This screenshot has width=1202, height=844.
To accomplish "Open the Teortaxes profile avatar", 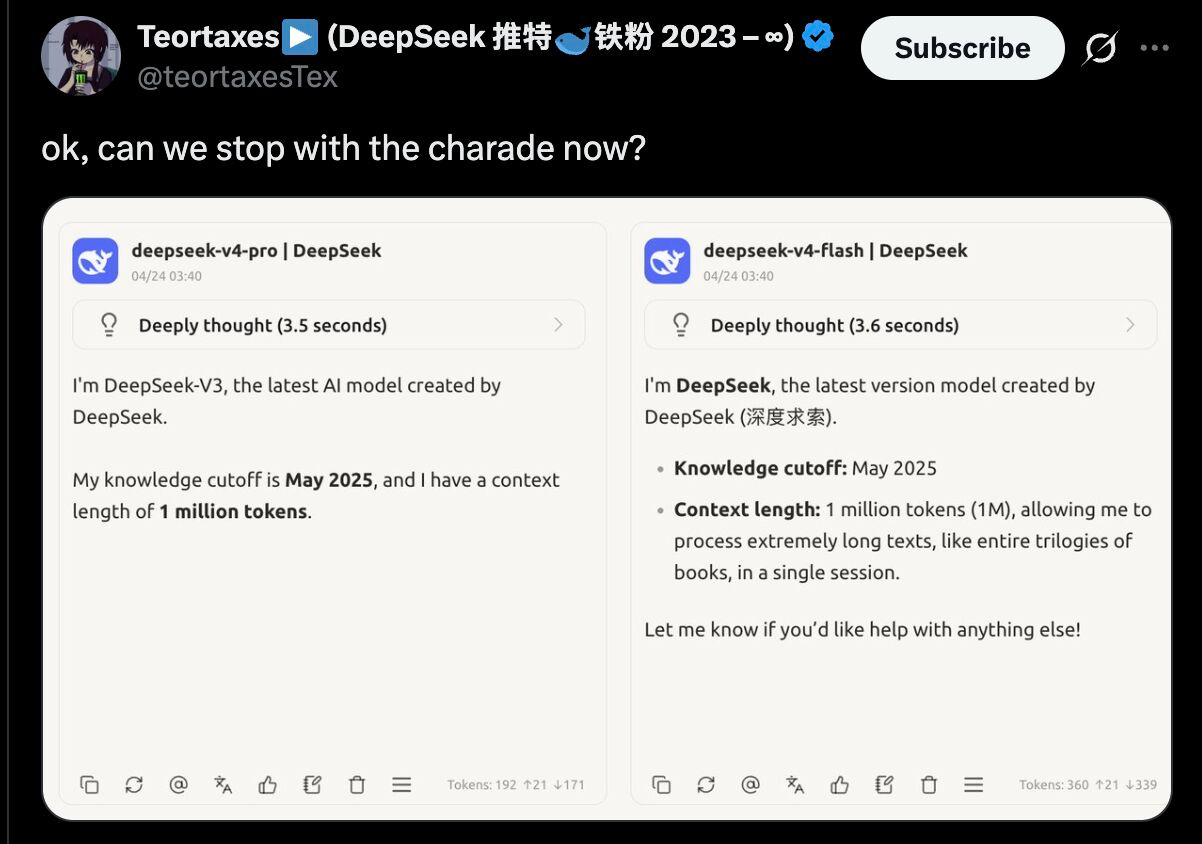I will pyautogui.click(x=80, y=57).
